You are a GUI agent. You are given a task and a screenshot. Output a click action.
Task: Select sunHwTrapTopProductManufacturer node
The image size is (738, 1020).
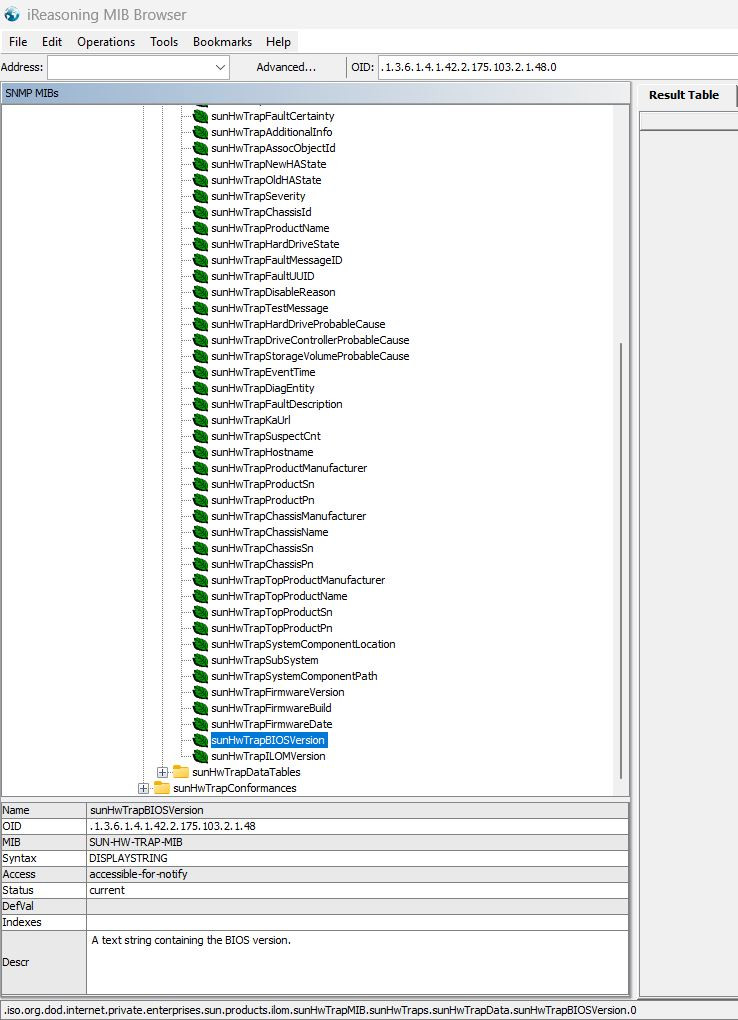[x=298, y=580]
